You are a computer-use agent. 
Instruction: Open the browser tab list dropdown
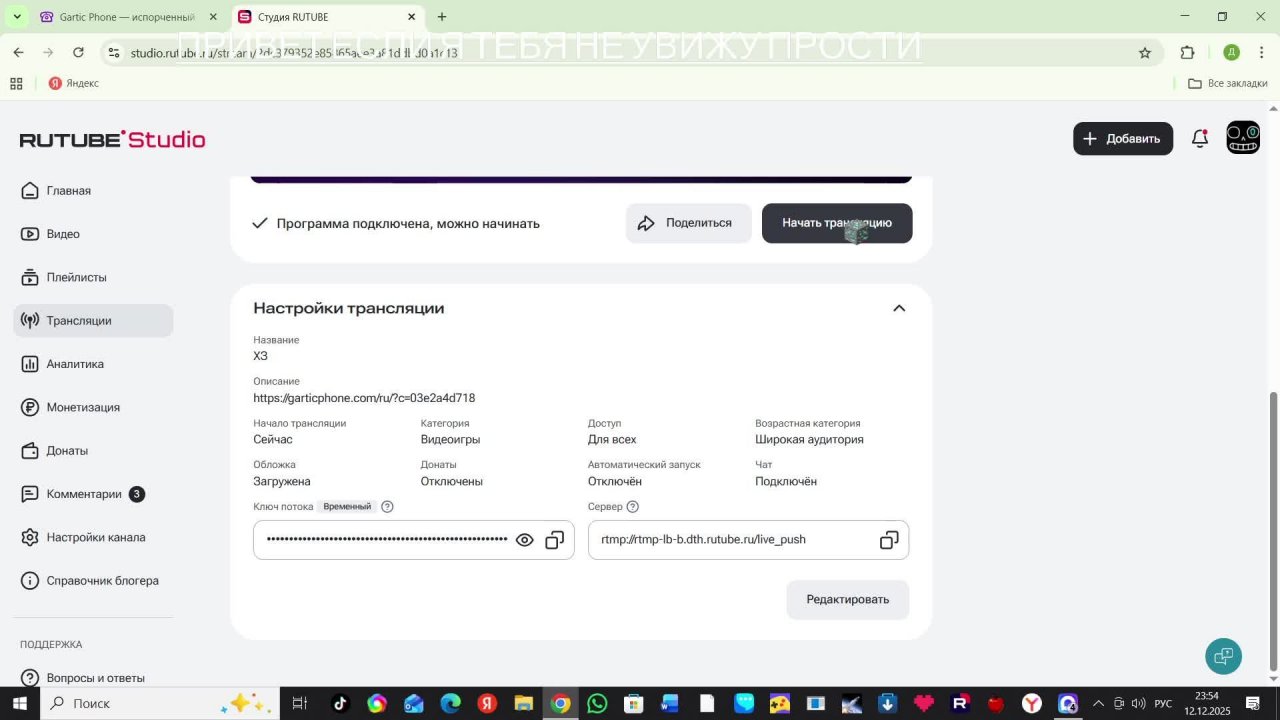(16, 17)
